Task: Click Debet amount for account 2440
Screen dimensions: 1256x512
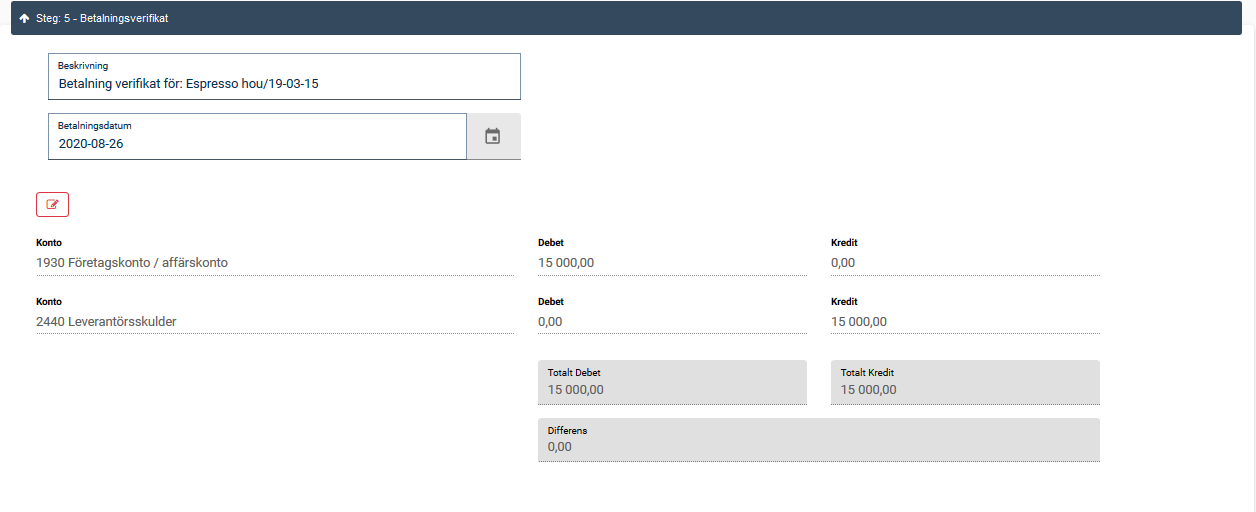Action: tap(671, 322)
